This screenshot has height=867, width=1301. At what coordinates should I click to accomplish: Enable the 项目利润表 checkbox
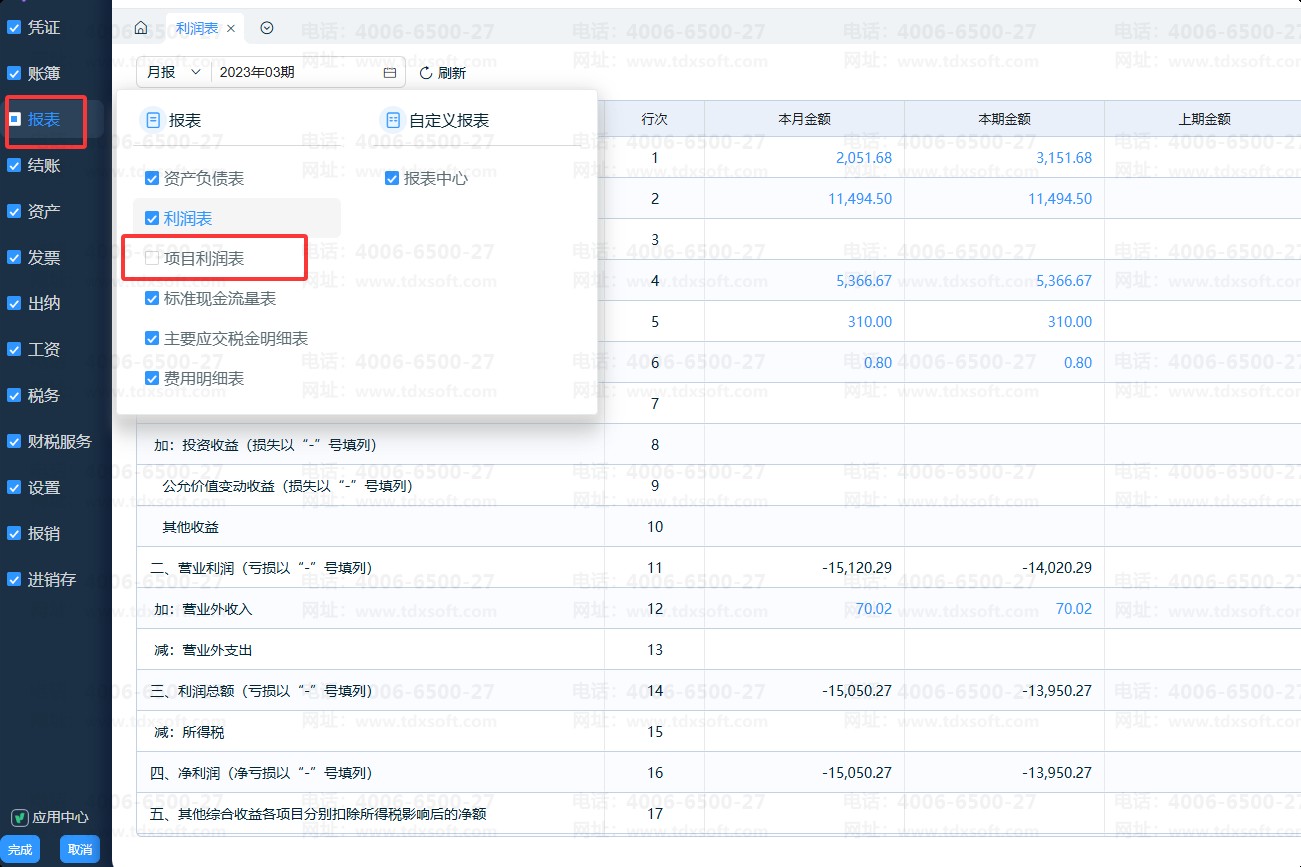pos(152,258)
